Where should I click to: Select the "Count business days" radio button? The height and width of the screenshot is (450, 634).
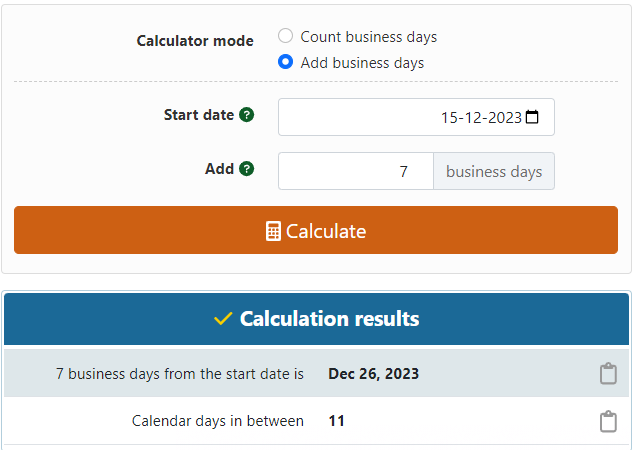point(286,36)
